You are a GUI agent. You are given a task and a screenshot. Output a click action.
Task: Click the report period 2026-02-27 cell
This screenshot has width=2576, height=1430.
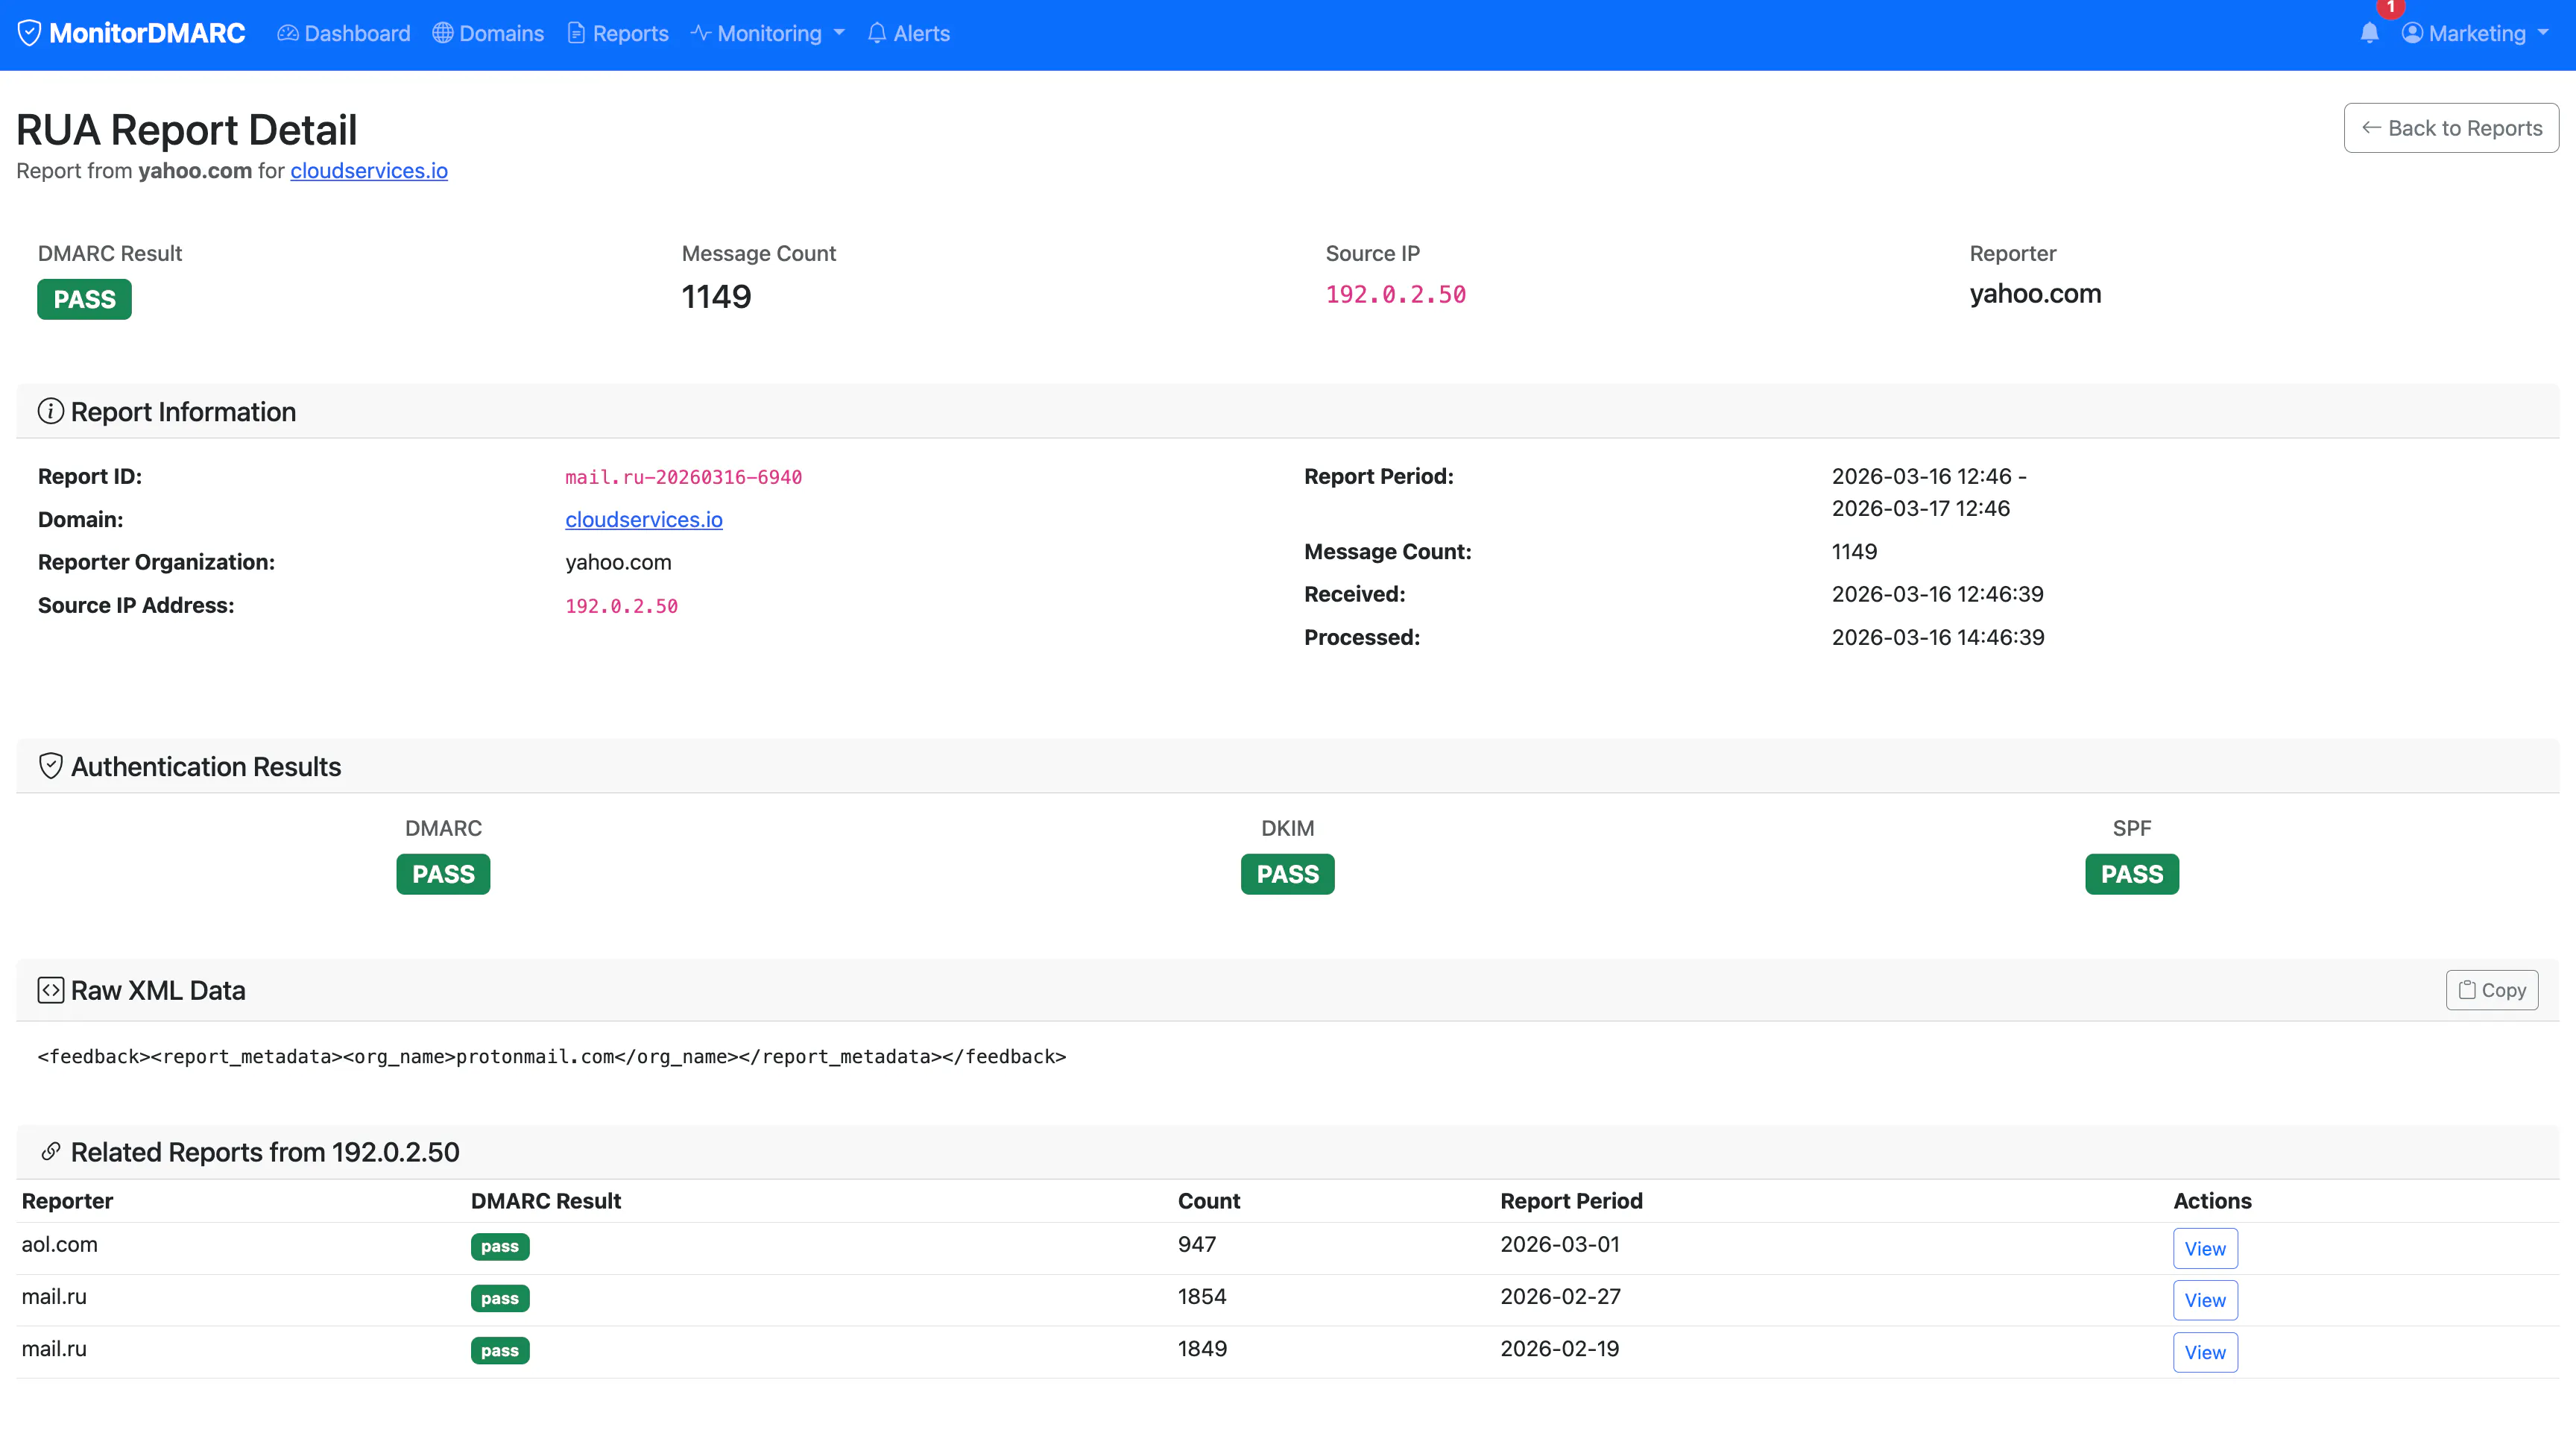(1560, 1296)
